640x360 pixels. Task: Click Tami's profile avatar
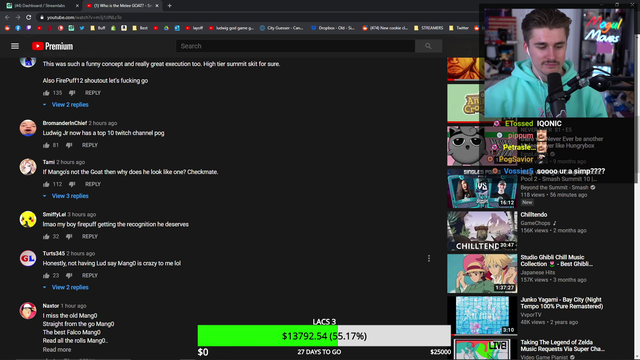coord(28,167)
